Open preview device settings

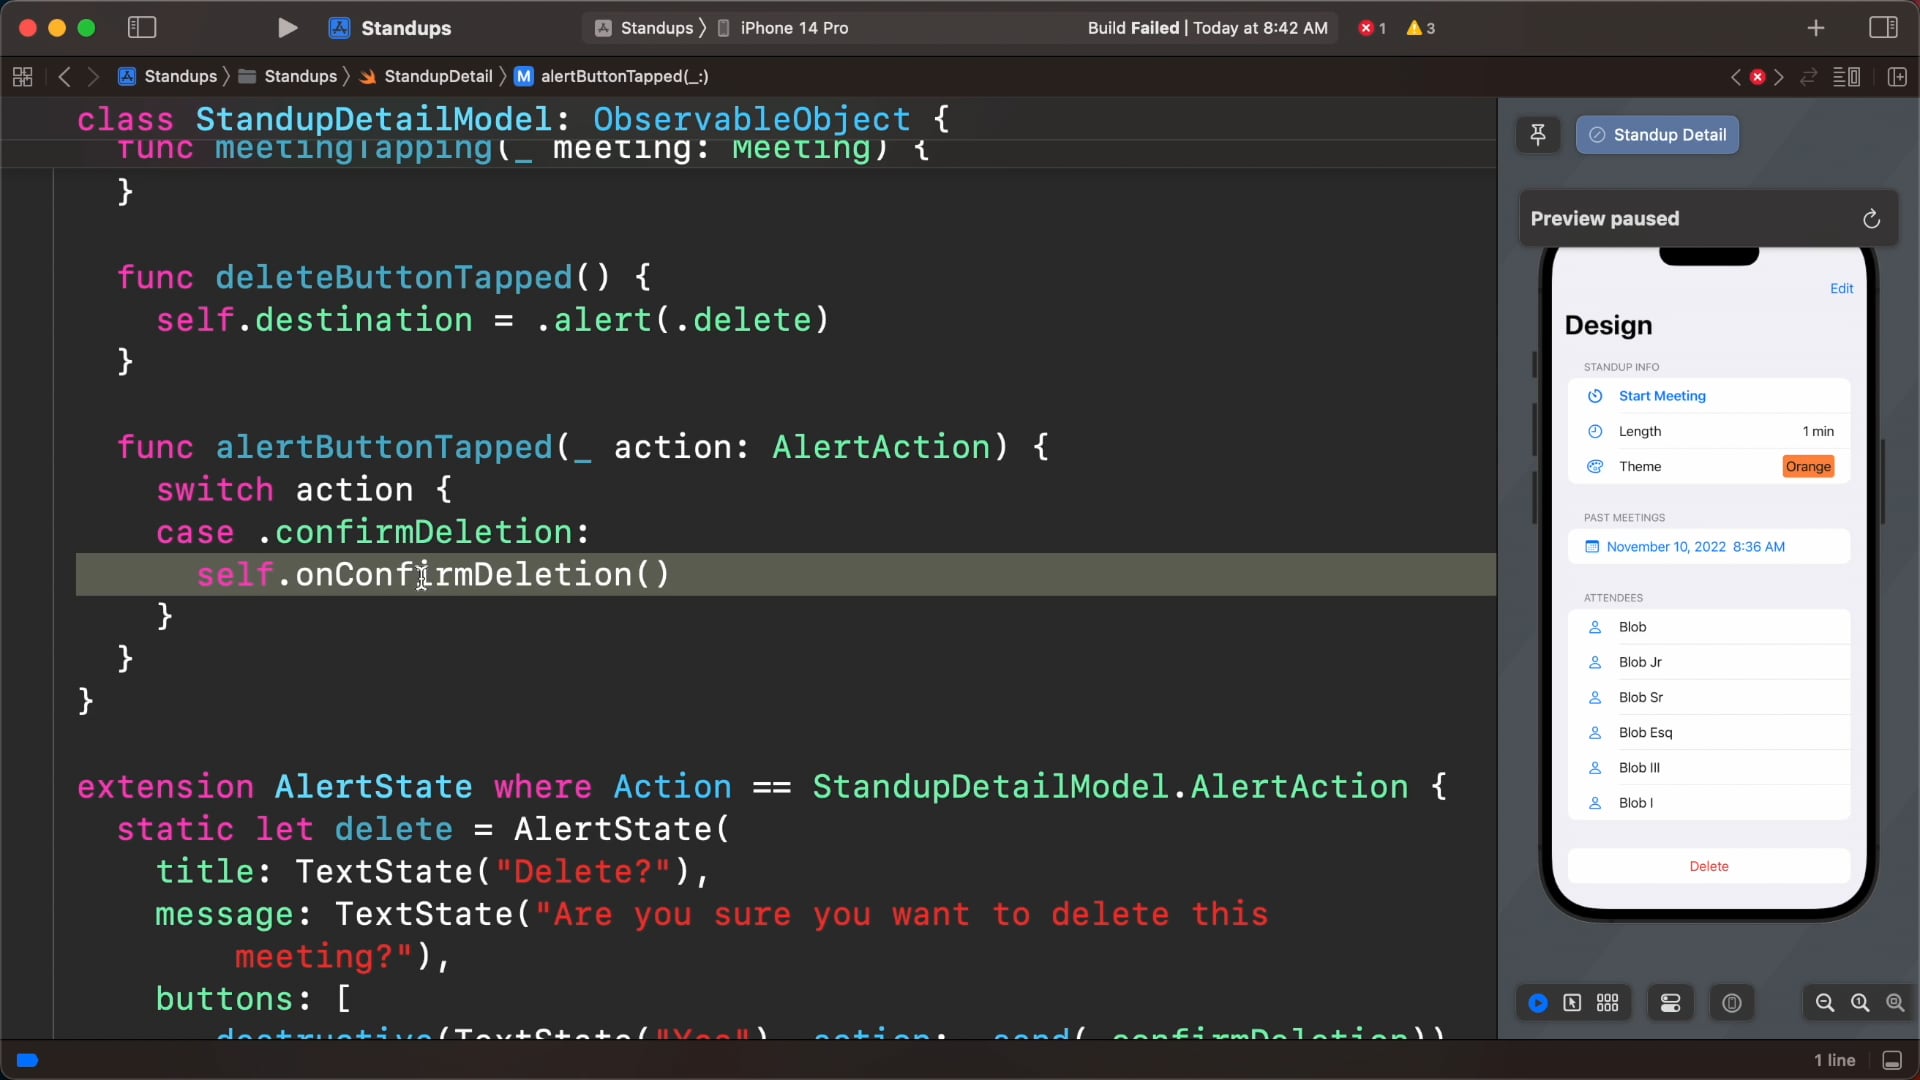point(1670,1003)
